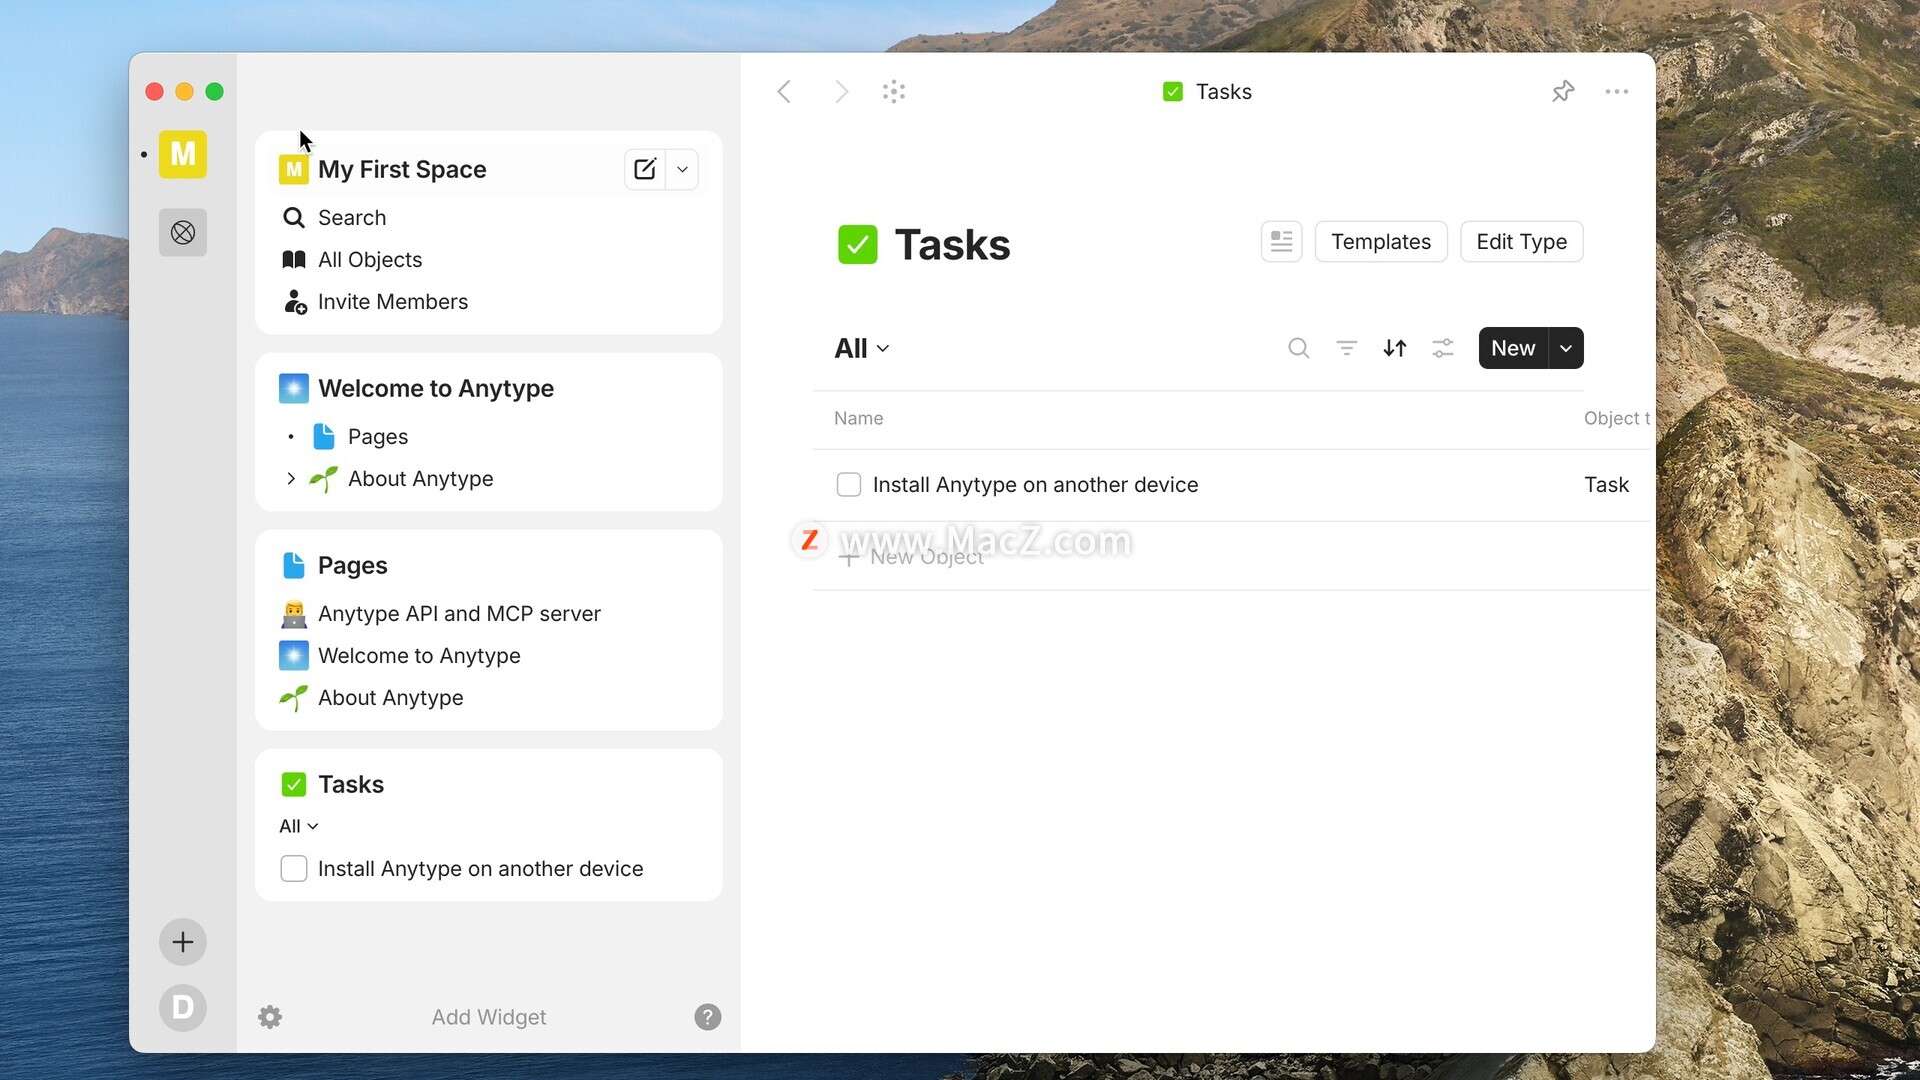Click the Tasks widget green check icon

point(293,785)
